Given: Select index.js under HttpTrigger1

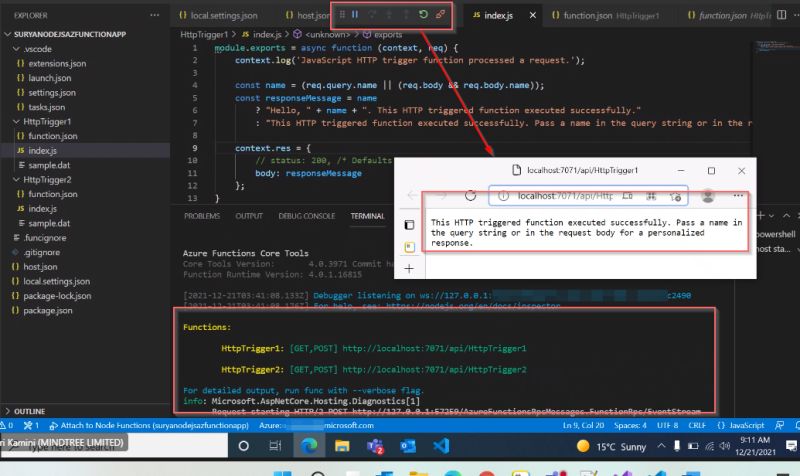Looking at the screenshot, I should tap(42, 151).
